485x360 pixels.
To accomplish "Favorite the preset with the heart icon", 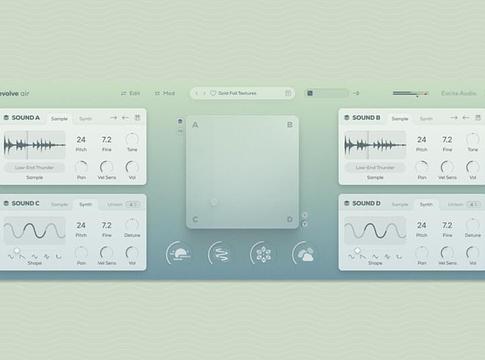I will click(213, 93).
